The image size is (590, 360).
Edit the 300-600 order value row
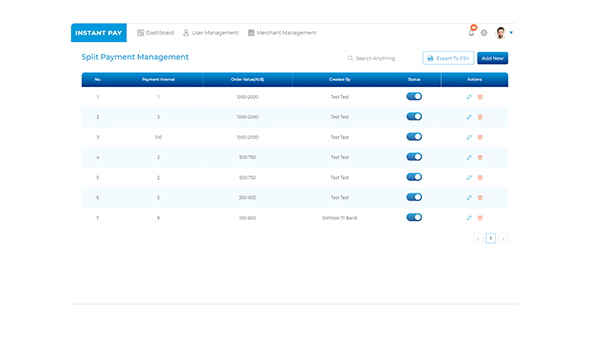click(469, 197)
